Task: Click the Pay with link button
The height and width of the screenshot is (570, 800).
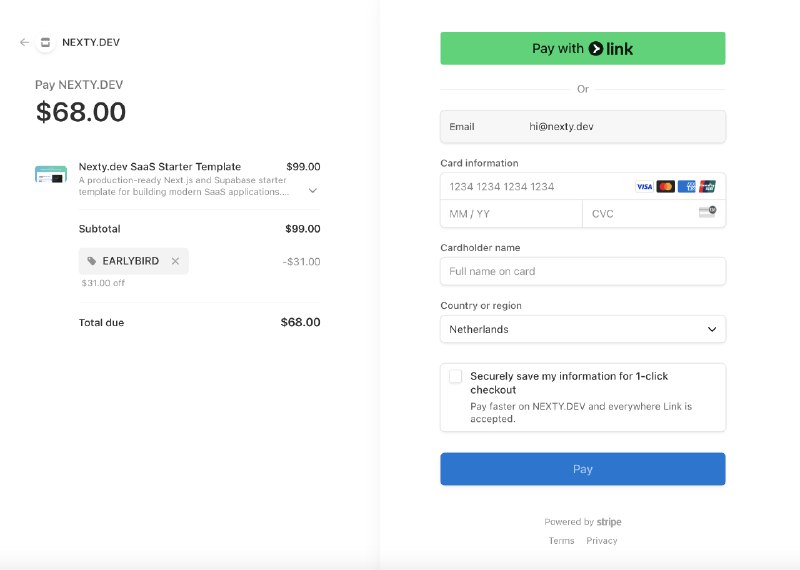Action: [583, 48]
